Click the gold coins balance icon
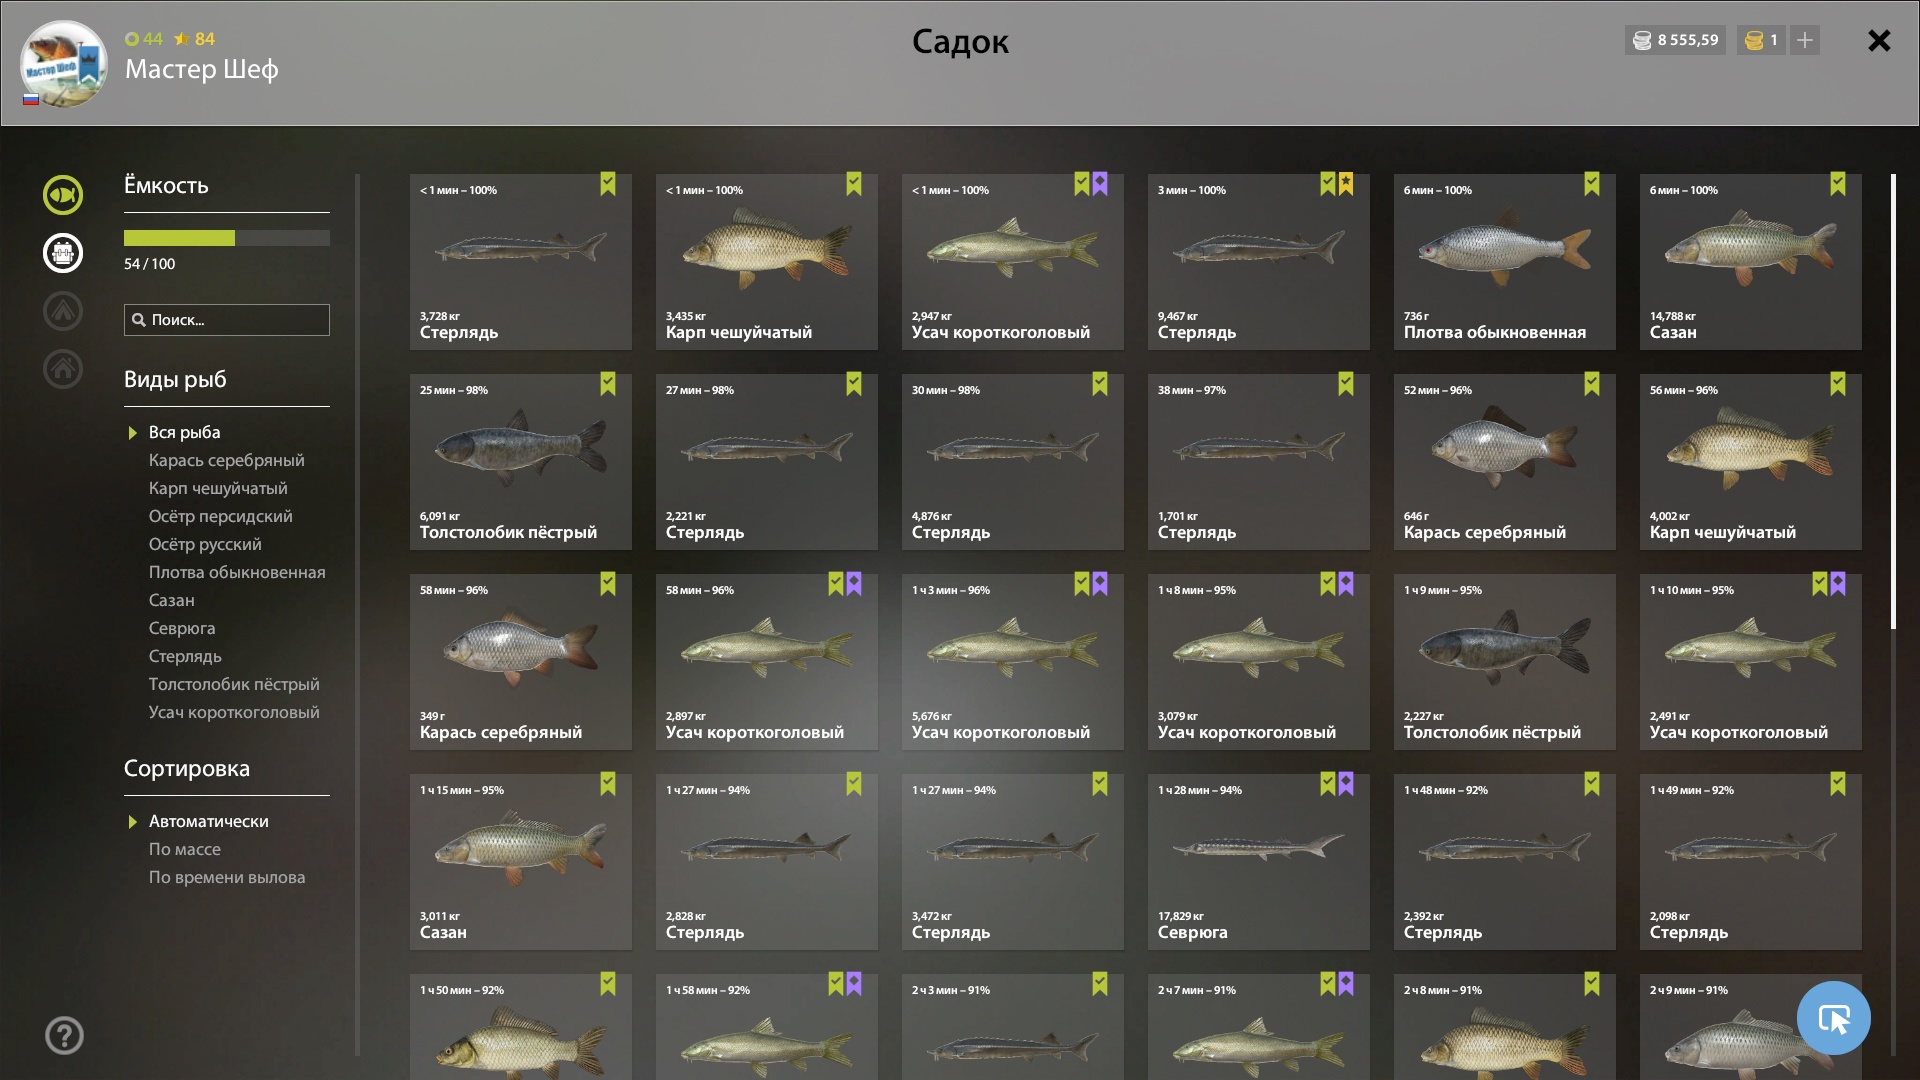This screenshot has width=1920, height=1080. point(1754,40)
